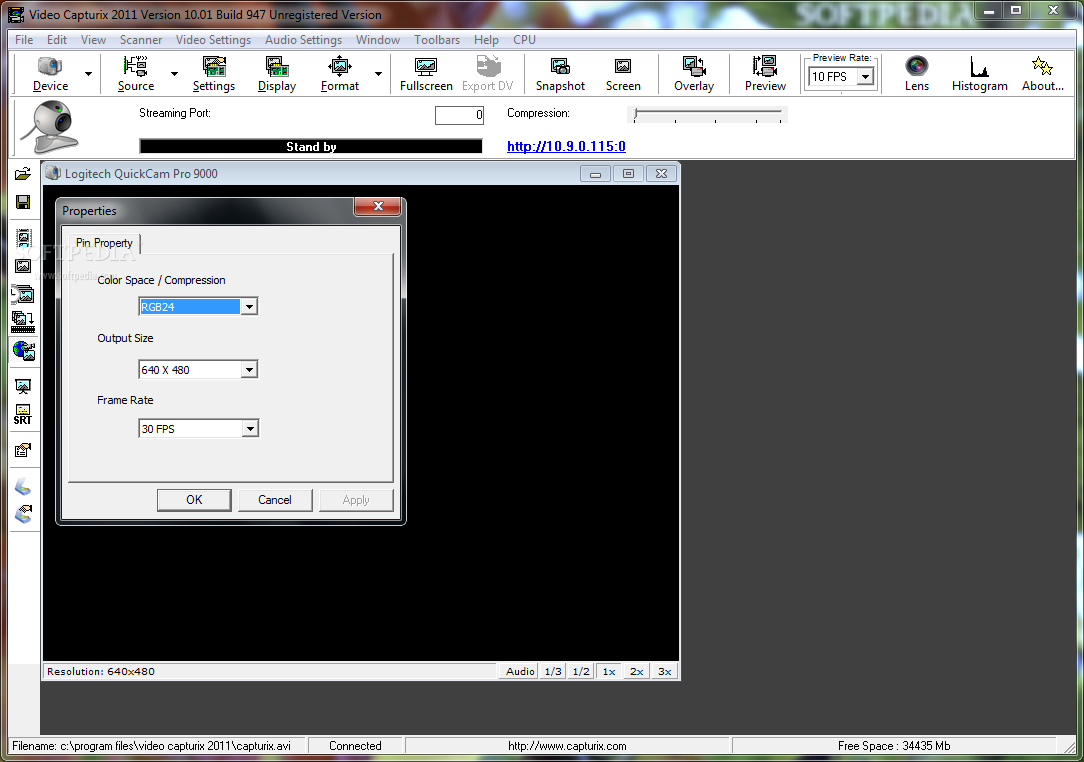Screen dimensions: 1084x762
Task: Open the Edit menu
Action: [57, 40]
